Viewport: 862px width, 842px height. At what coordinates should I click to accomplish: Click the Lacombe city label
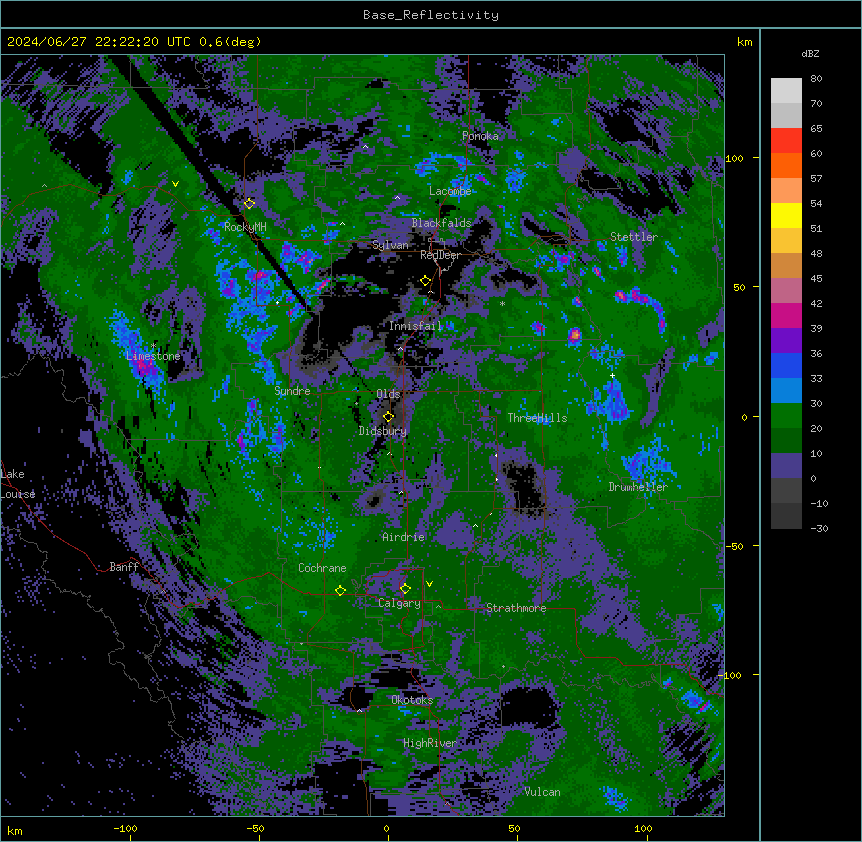point(450,191)
